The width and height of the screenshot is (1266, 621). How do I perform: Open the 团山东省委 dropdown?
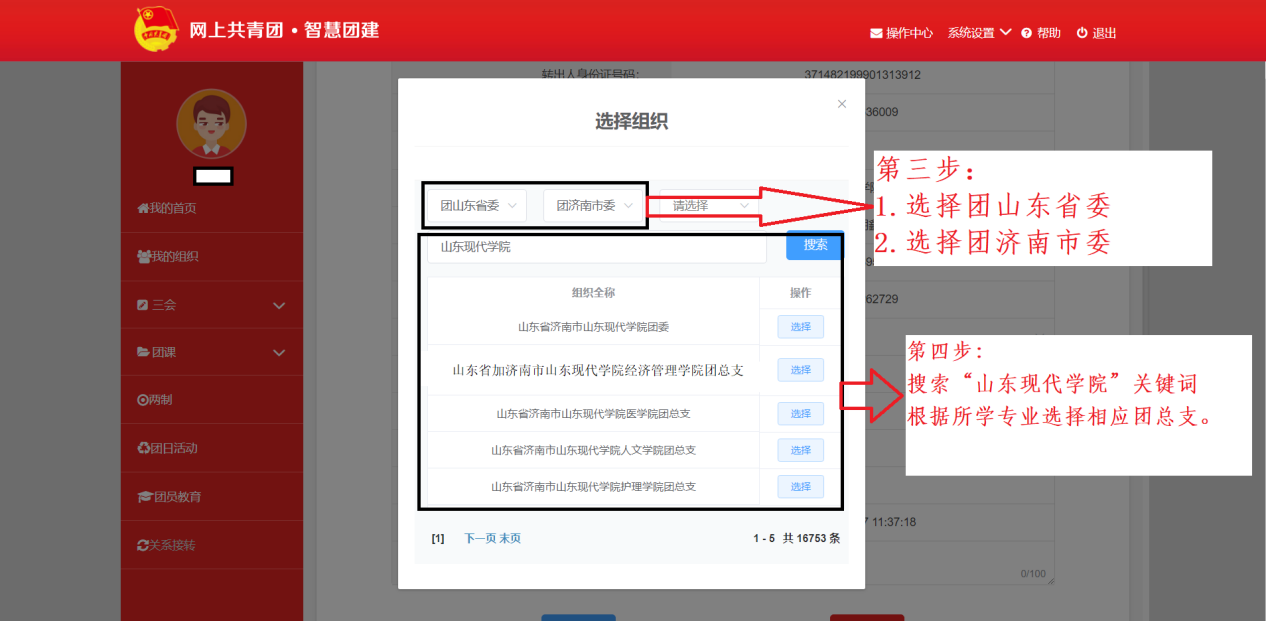tap(480, 205)
